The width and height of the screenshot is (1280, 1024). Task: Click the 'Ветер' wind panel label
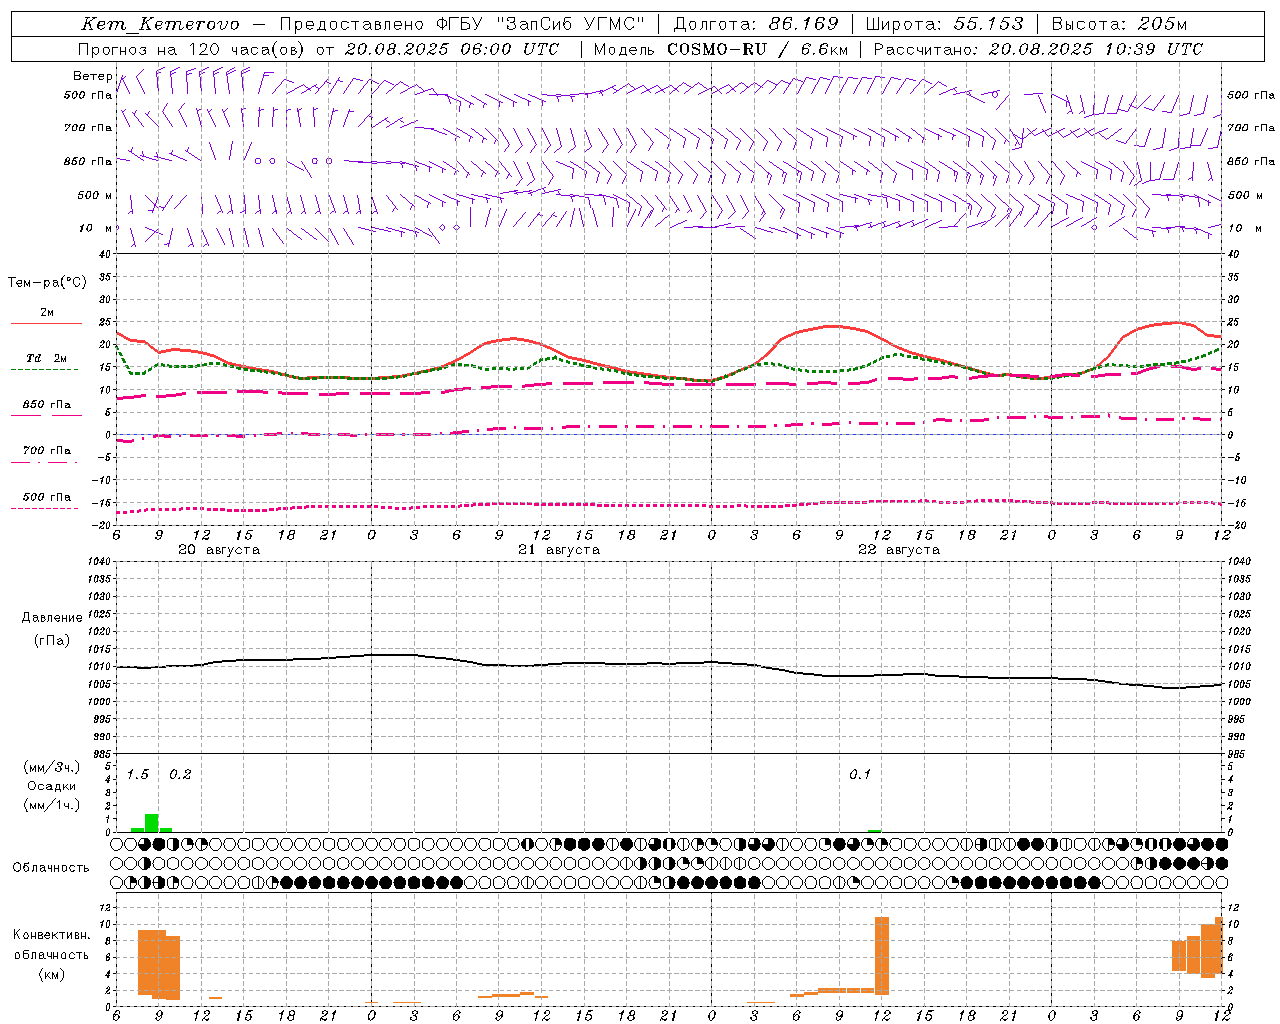(92, 76)
